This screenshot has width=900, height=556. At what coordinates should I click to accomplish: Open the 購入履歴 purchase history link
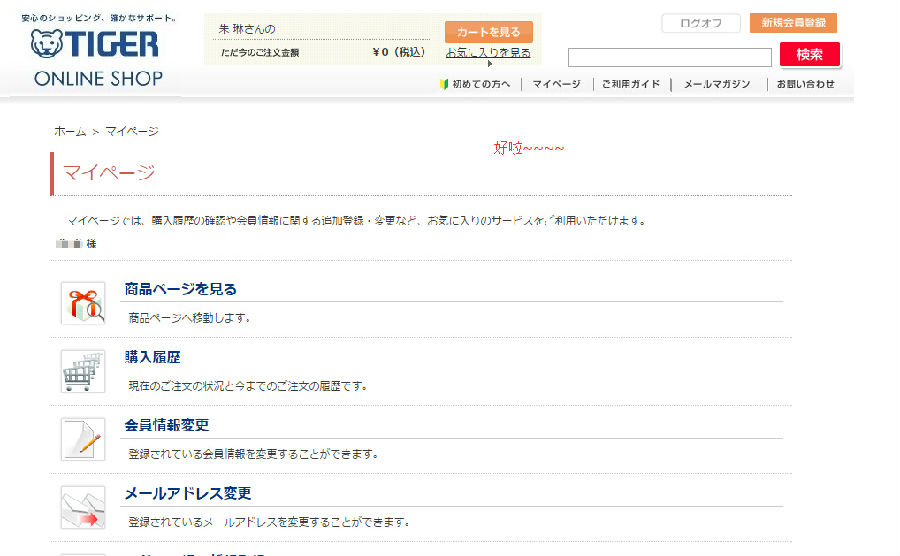152,357
